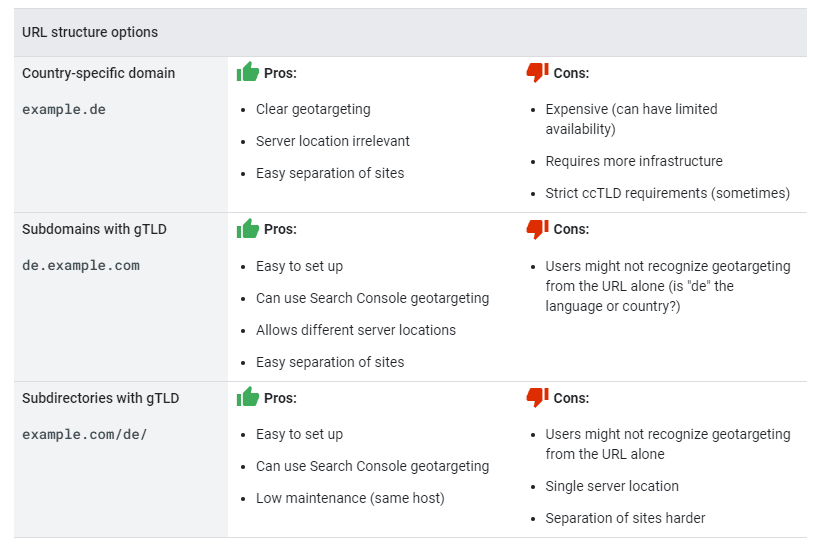823x538 pixels.
Task: Select the de.example.com code text
Action: [81, 266]
